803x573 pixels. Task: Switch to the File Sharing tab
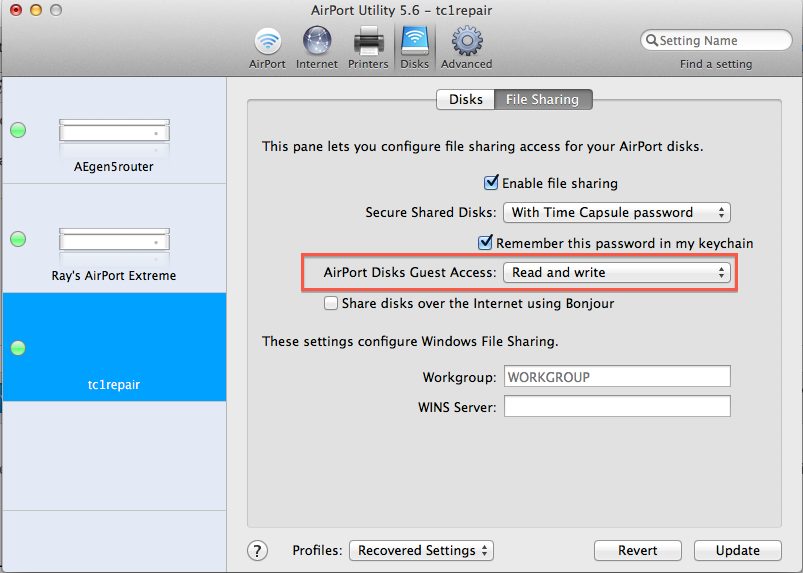[x=543, y=99]
